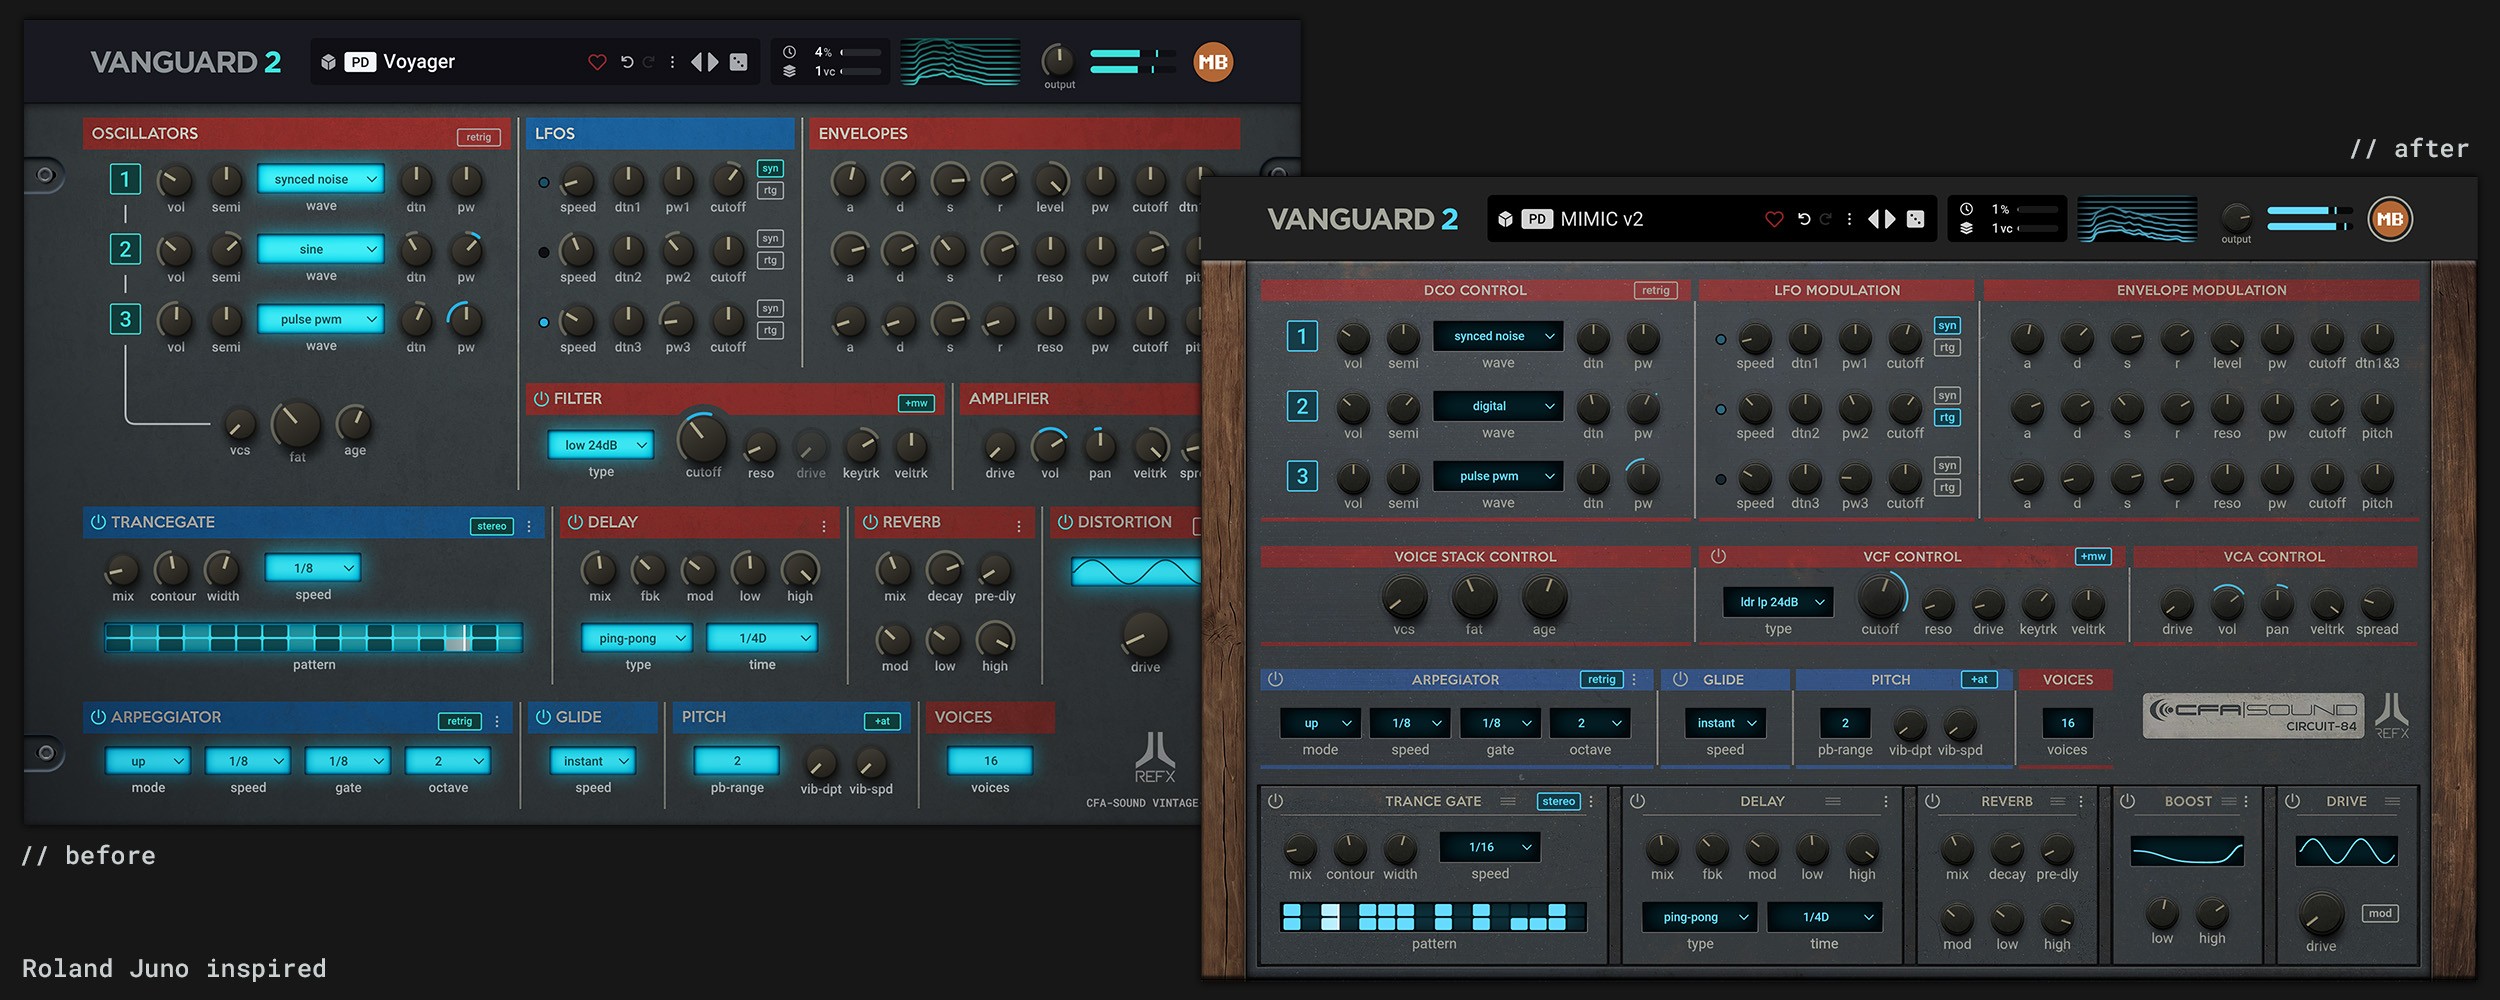This screenshot has width=2500, height=1000.
Task: Open the three-dot menu in MIMIC v2 header
Action: (x=1849, y=219)
